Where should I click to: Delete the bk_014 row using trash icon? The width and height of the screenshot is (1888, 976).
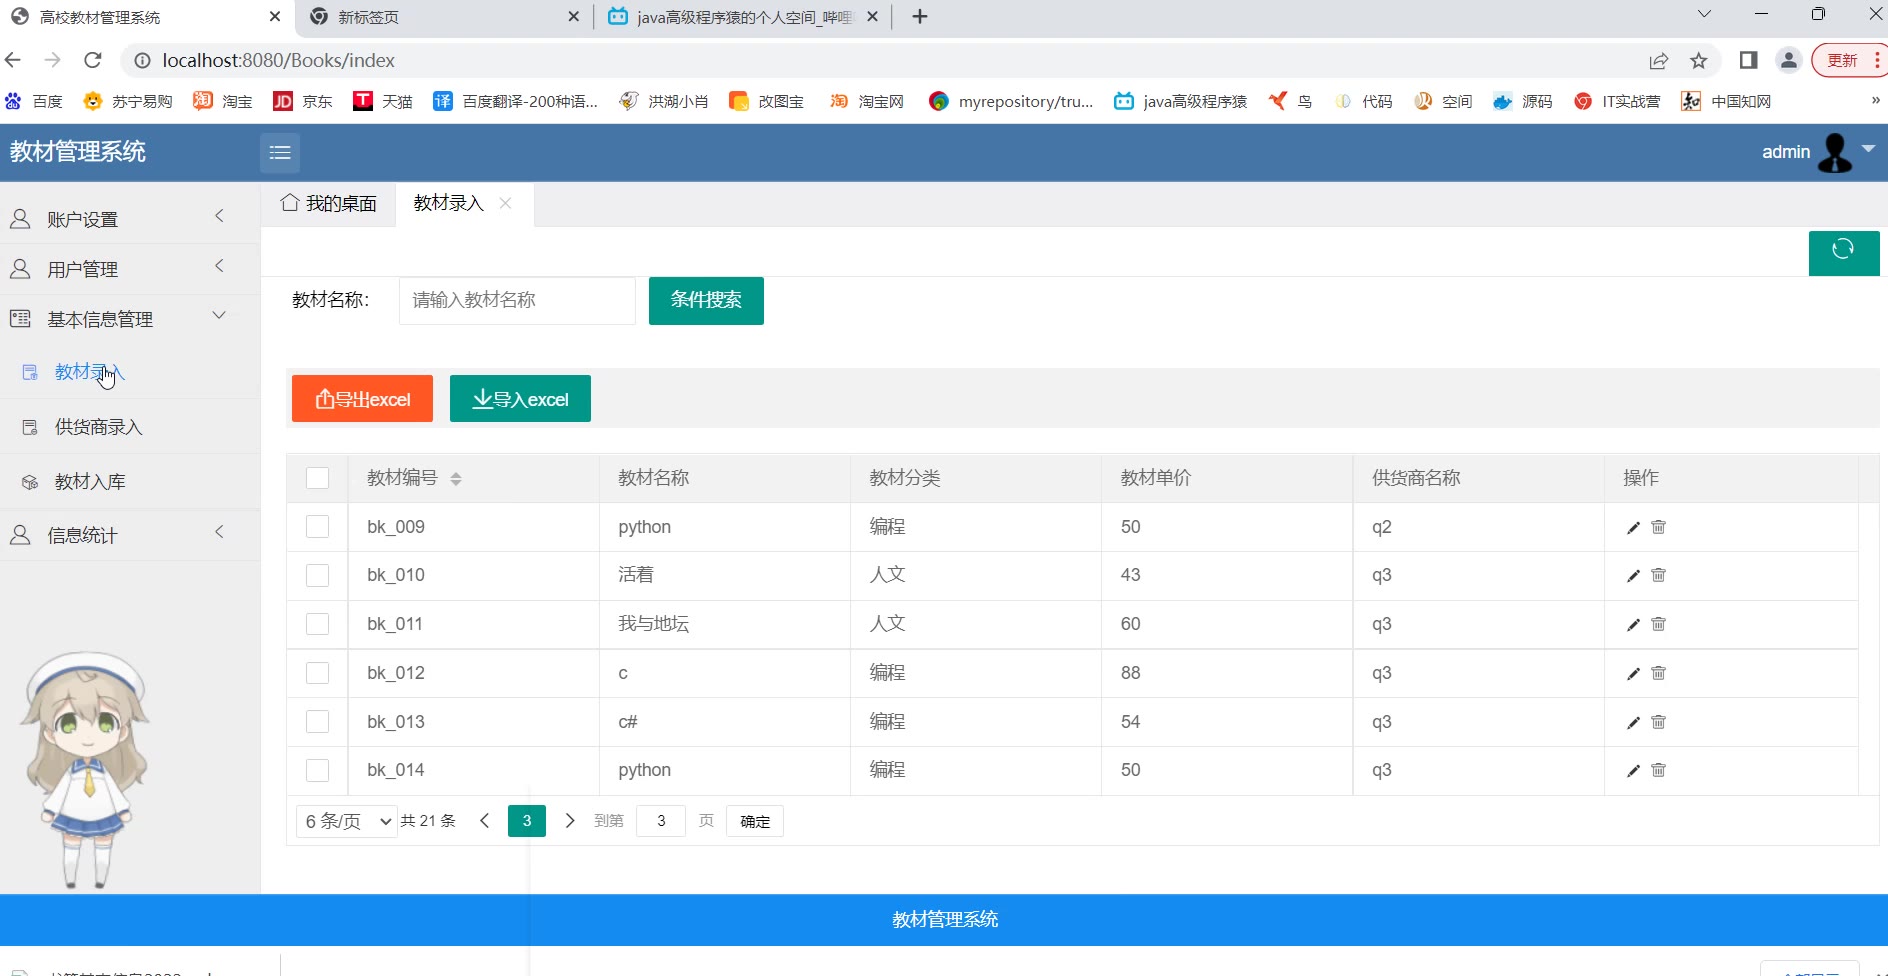pyautogui.click(x=1658, y=770)
